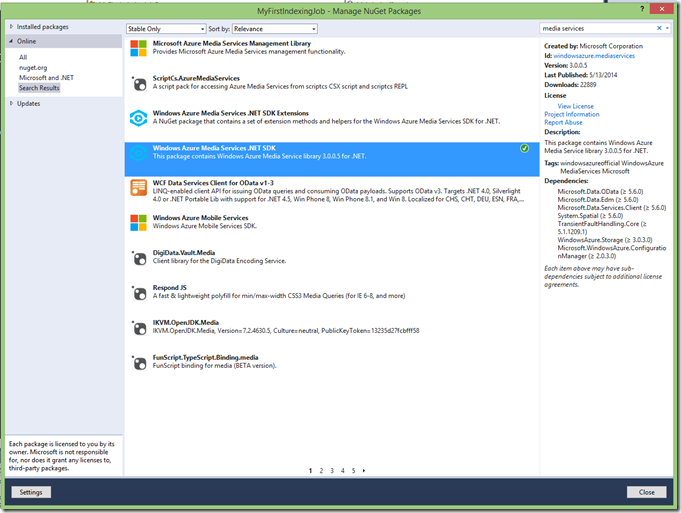This screenshot has height=513, width=681.
Task: Click the media services search box
Action: point(598,29)
